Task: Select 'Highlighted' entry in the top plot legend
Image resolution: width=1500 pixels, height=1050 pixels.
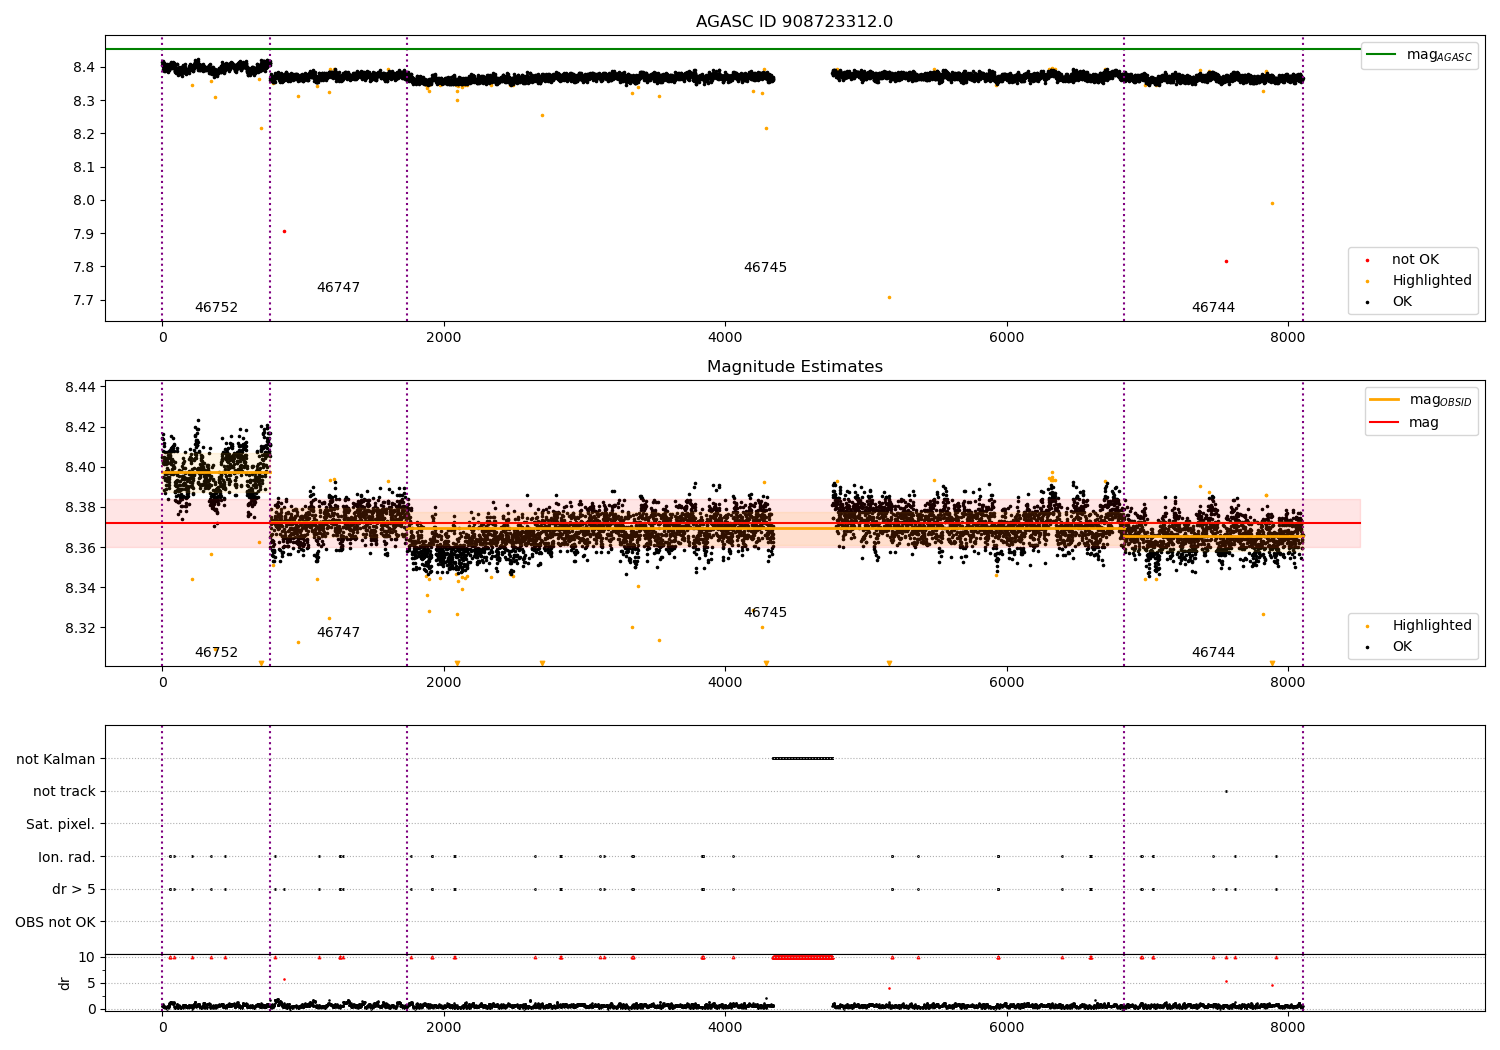Action: [x=1420, y=281]
